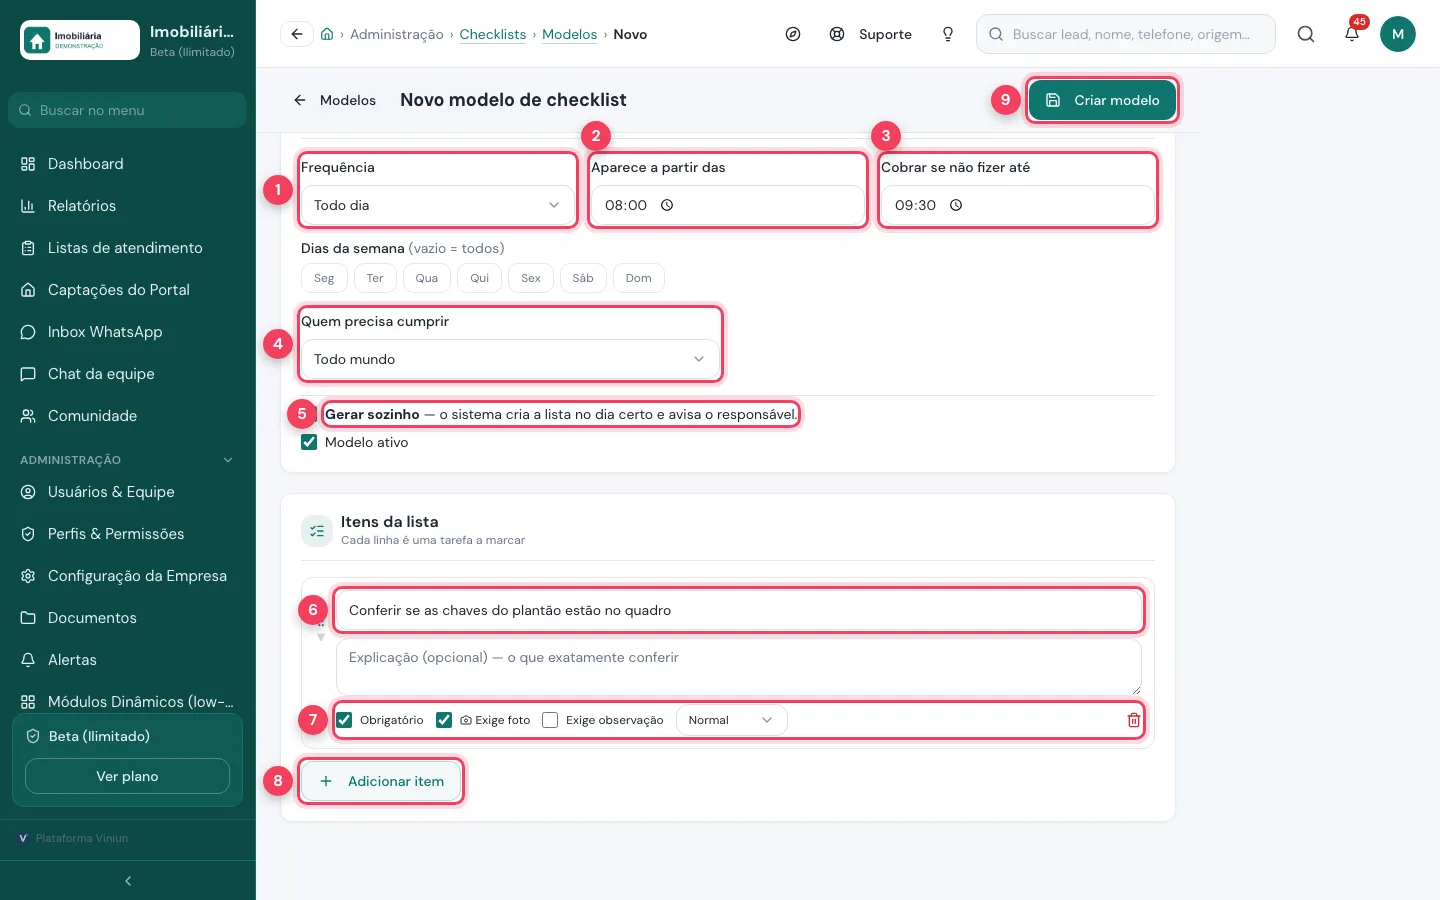Open Alertas in the sidebar

click(128, 660)
